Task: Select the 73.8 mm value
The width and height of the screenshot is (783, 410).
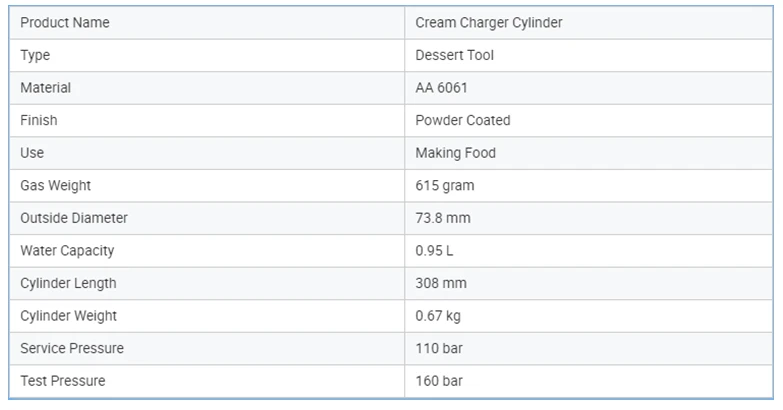Action: click(443, 218)
